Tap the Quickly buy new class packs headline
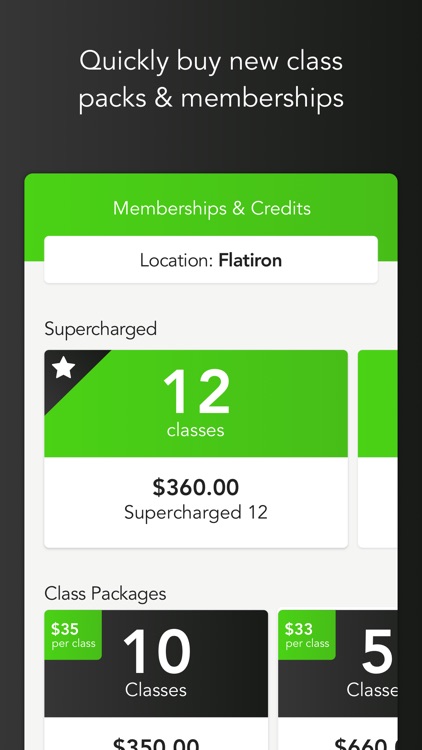Screen dimensions: 422x750 pos(211,79)
